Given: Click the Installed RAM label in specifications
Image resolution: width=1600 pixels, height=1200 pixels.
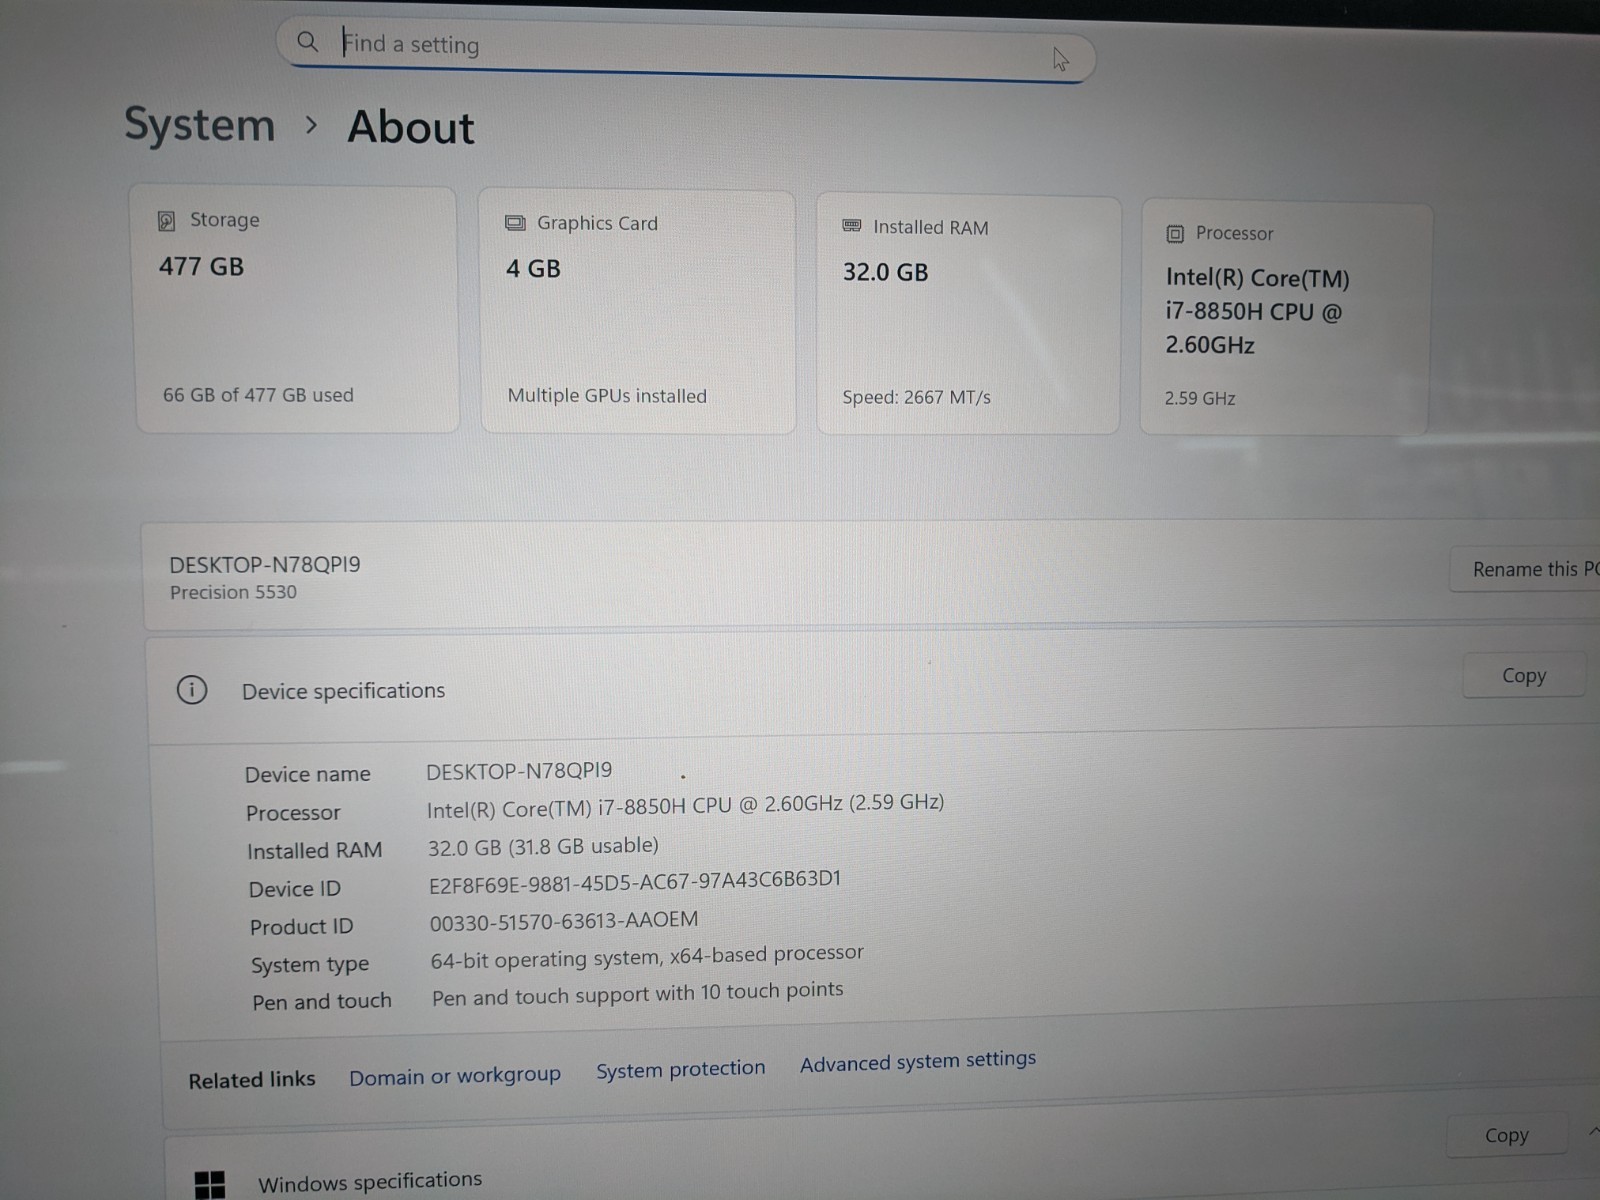Looking at the screenshot, I should tap(314, 851).
